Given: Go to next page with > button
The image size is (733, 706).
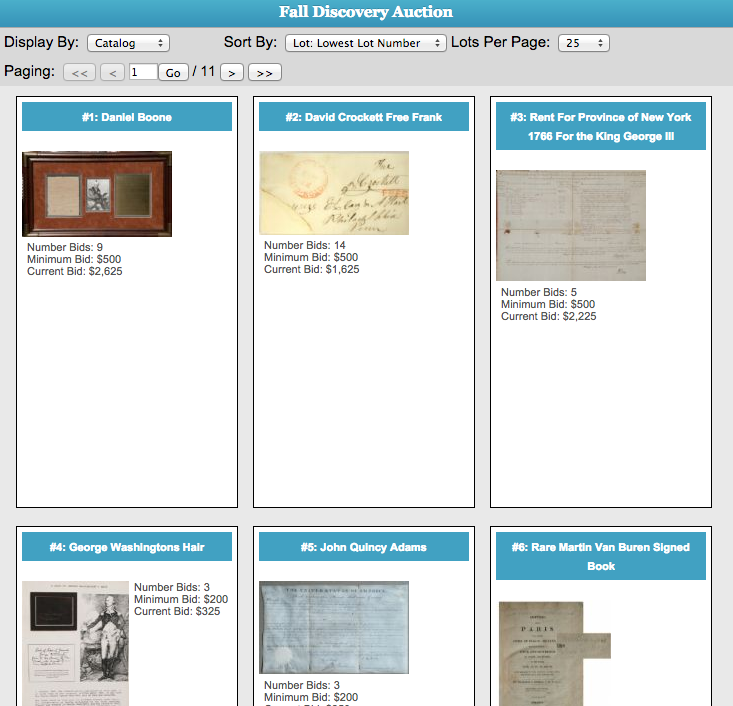Looking at the screenshot, I should click(x=232, y=72).
